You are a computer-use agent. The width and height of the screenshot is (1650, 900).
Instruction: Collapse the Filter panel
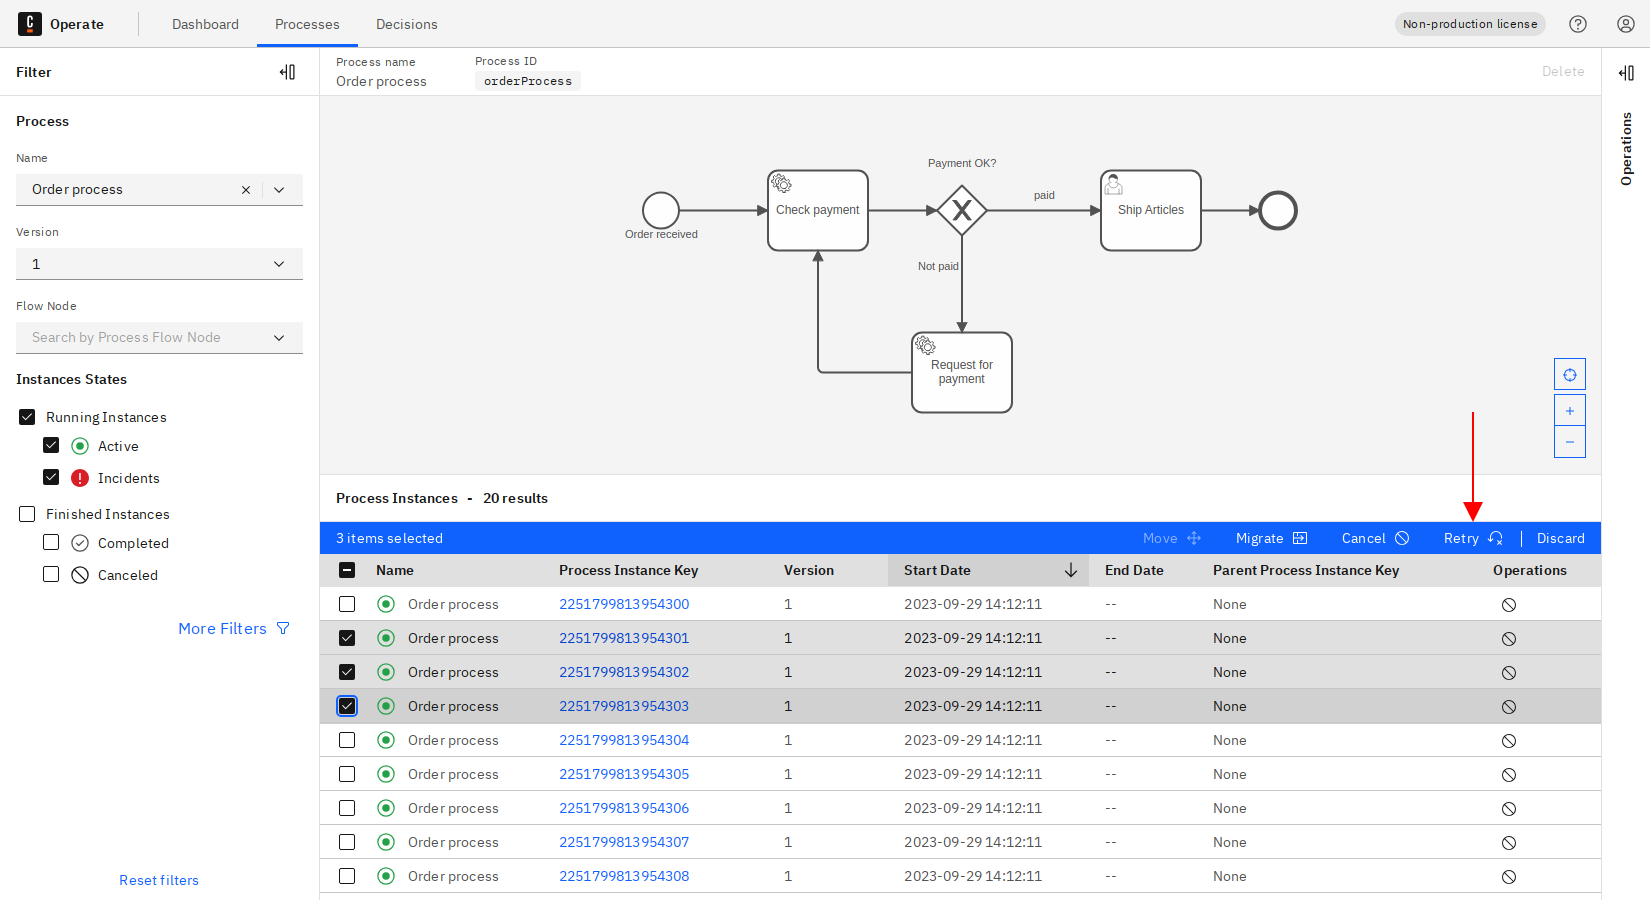click(287, 72)
